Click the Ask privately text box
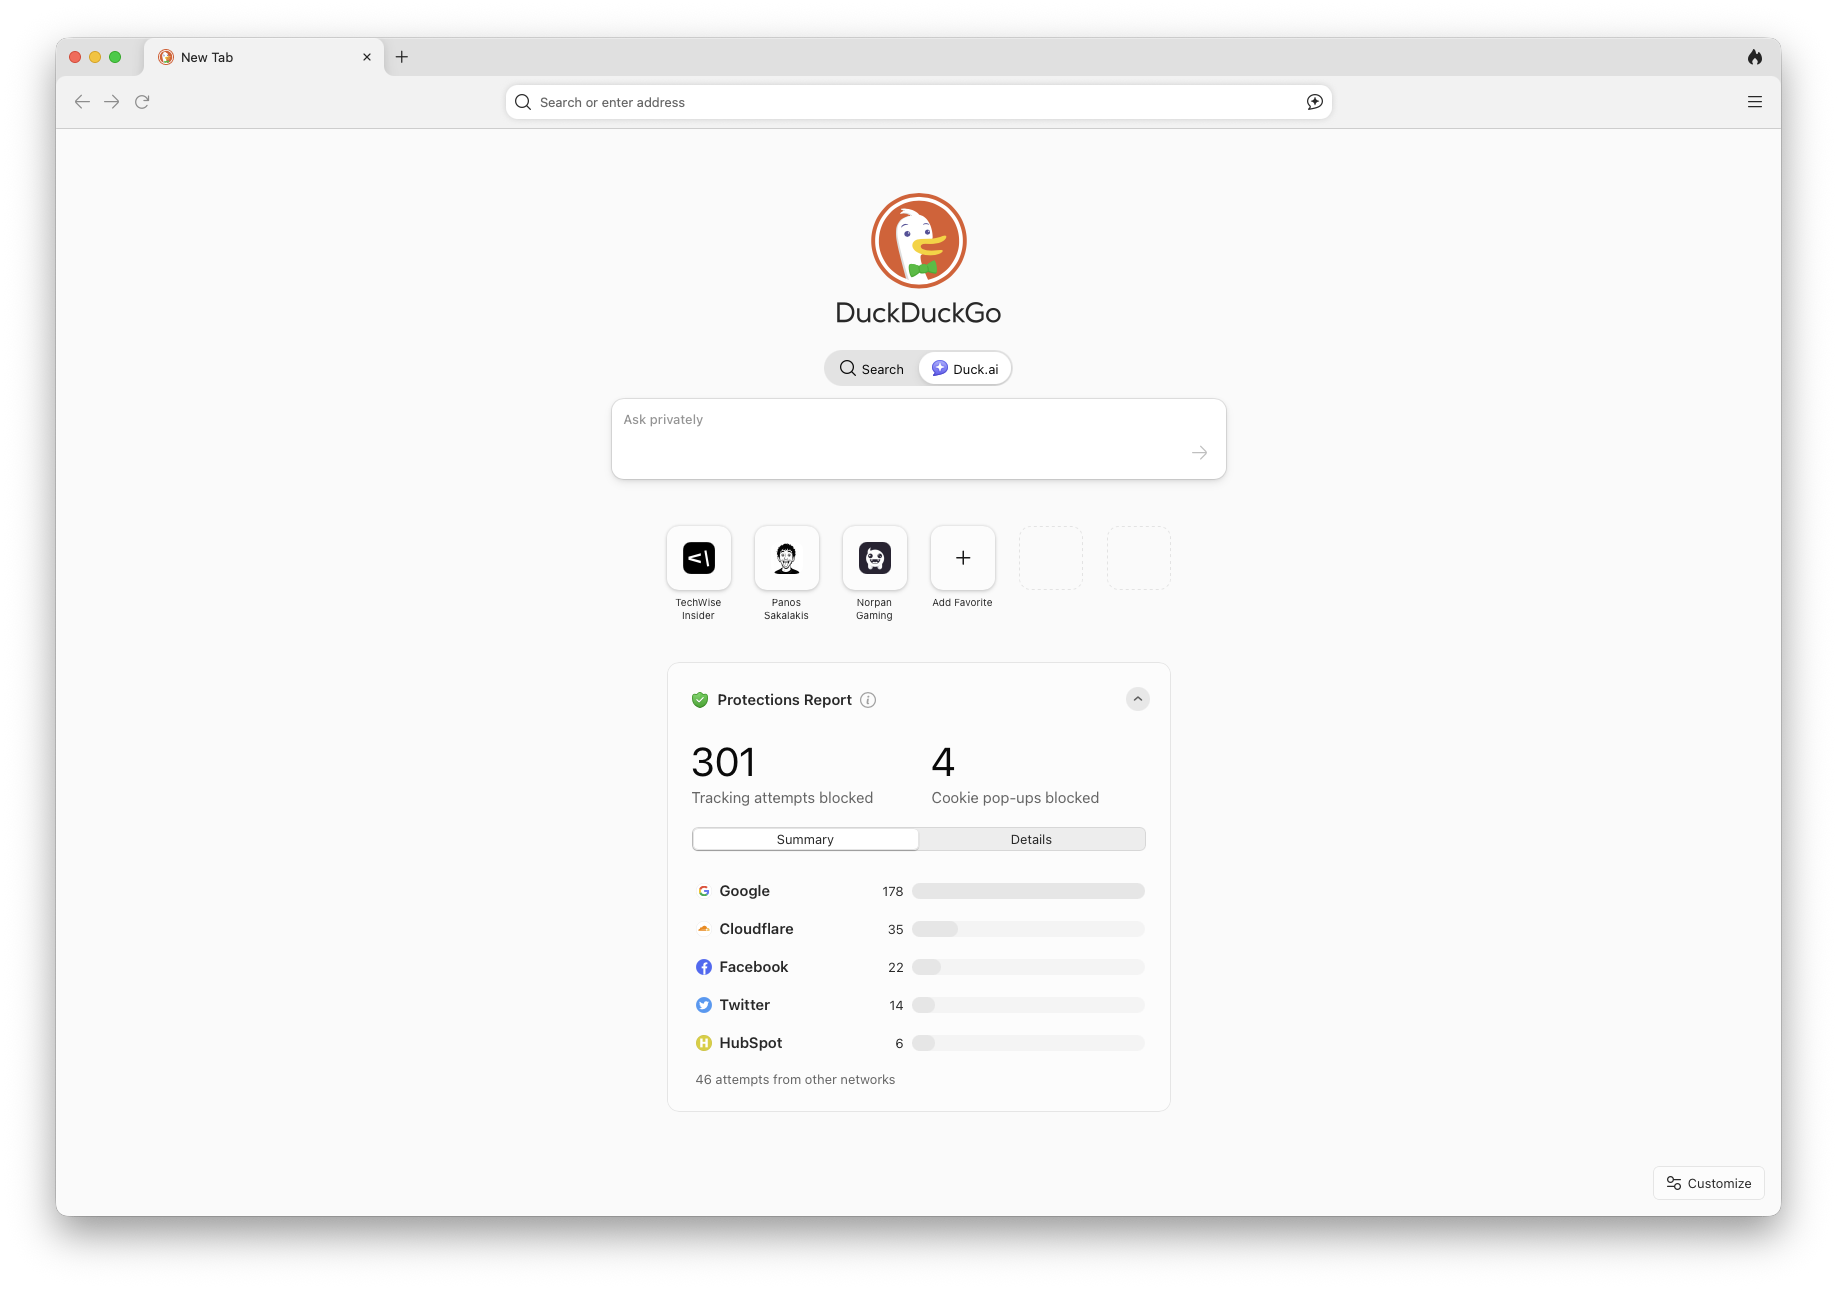 pyautogui.click(x=918, y=439)
